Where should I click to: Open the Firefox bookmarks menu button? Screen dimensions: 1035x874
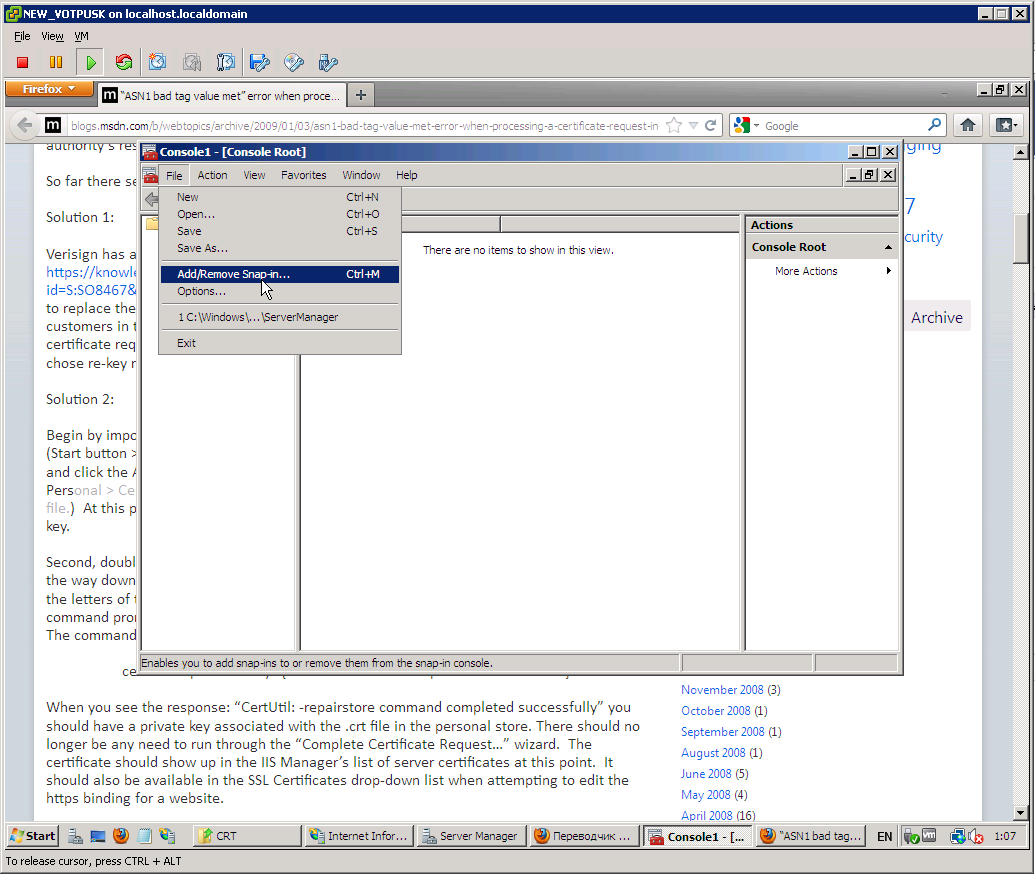1006,125
